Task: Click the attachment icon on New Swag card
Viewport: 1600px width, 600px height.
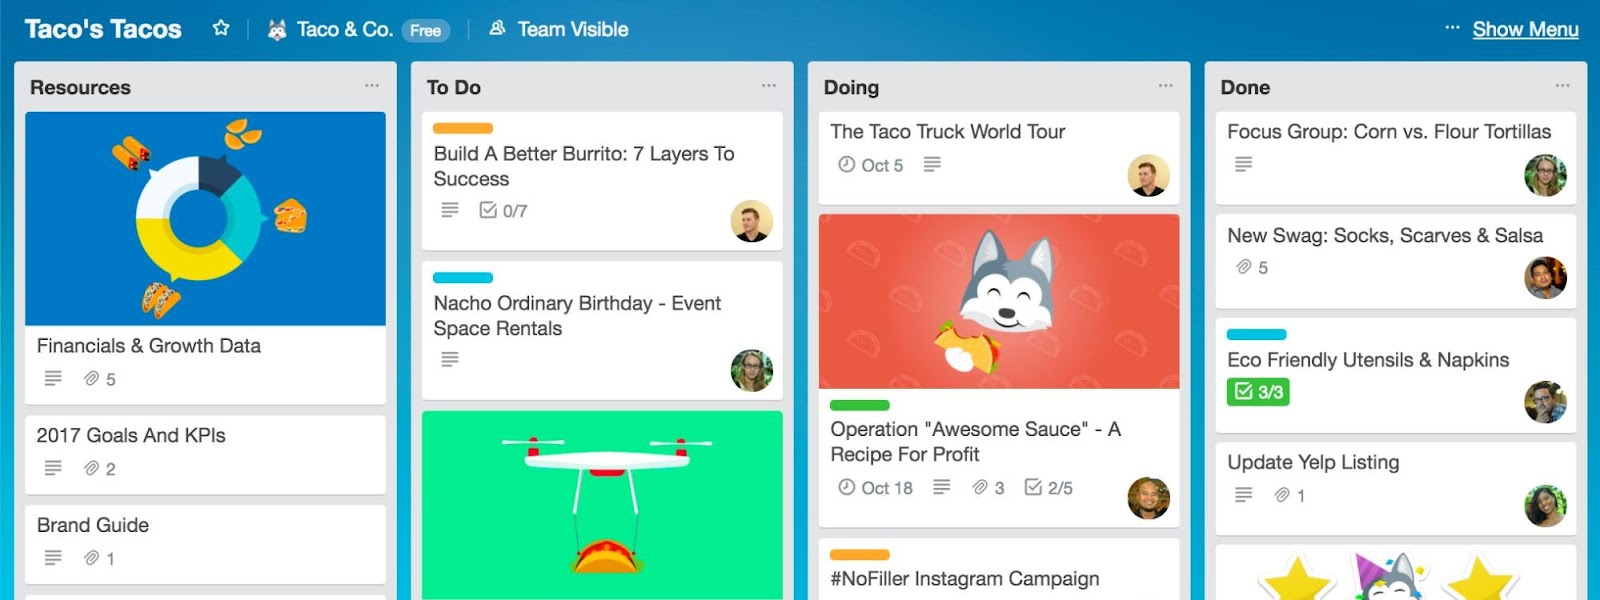Action: 1243,267
